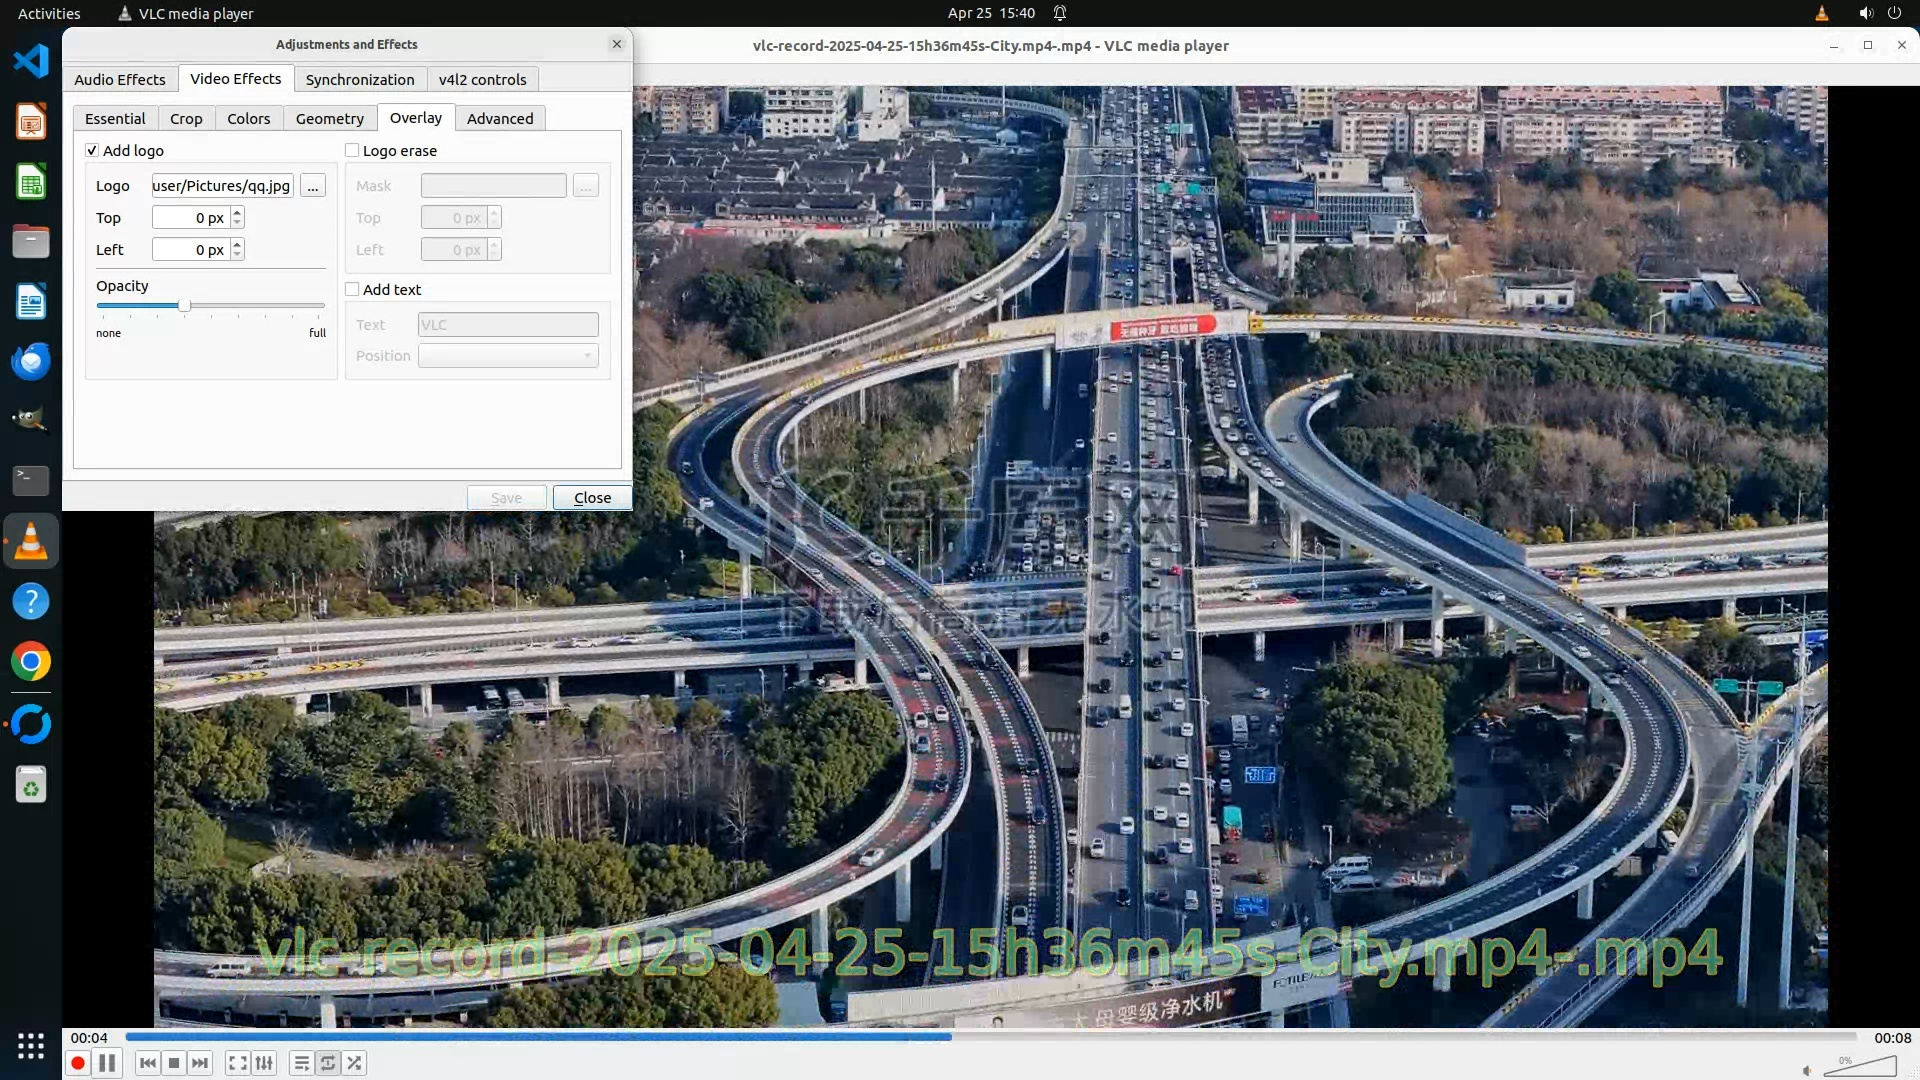Open the playlist view icon

301,1063
